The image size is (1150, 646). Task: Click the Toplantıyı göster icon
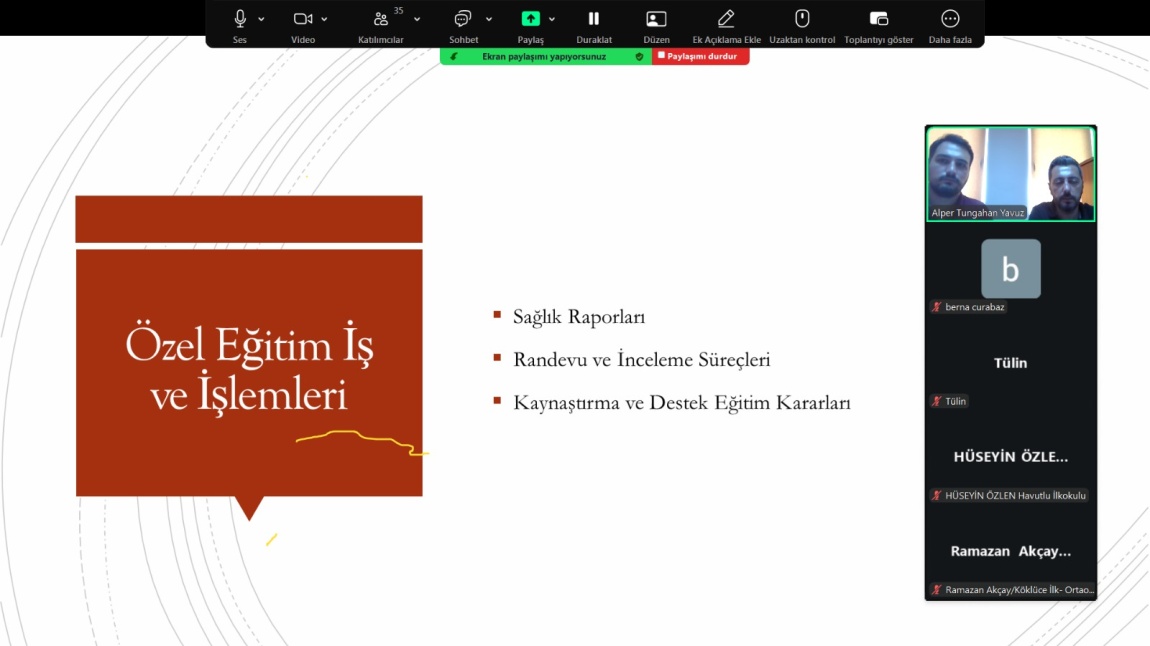878,19
